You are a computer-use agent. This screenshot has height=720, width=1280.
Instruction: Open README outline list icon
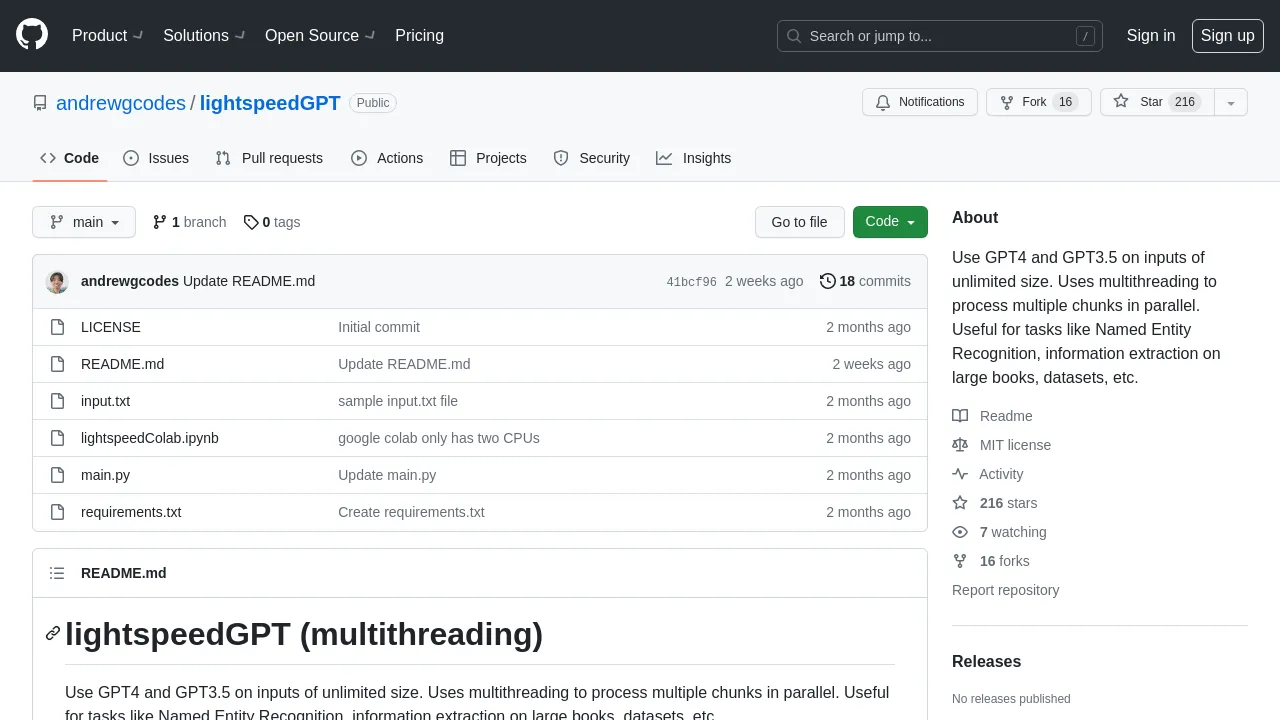coord(57,573)
